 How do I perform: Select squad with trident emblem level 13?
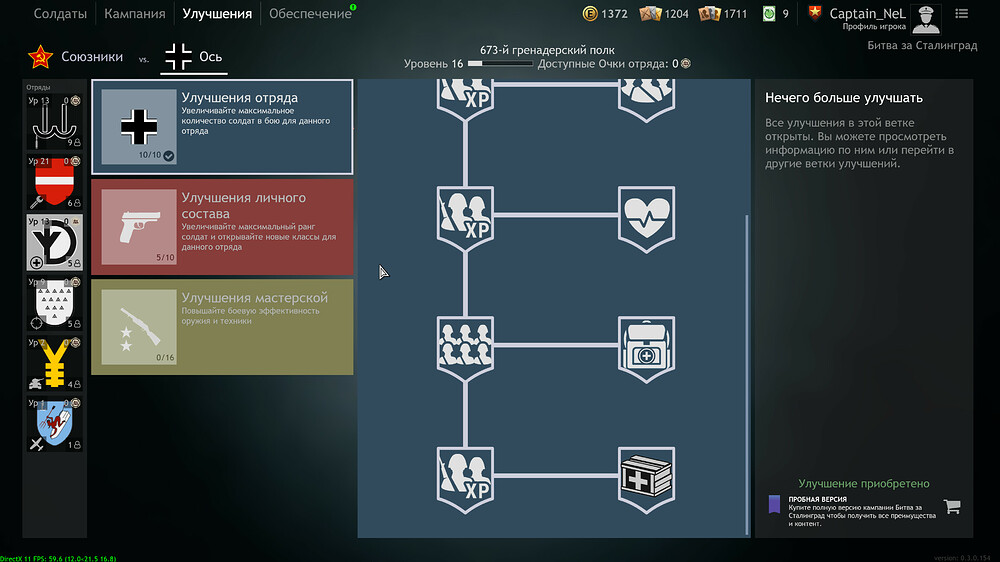pos(54,121)
